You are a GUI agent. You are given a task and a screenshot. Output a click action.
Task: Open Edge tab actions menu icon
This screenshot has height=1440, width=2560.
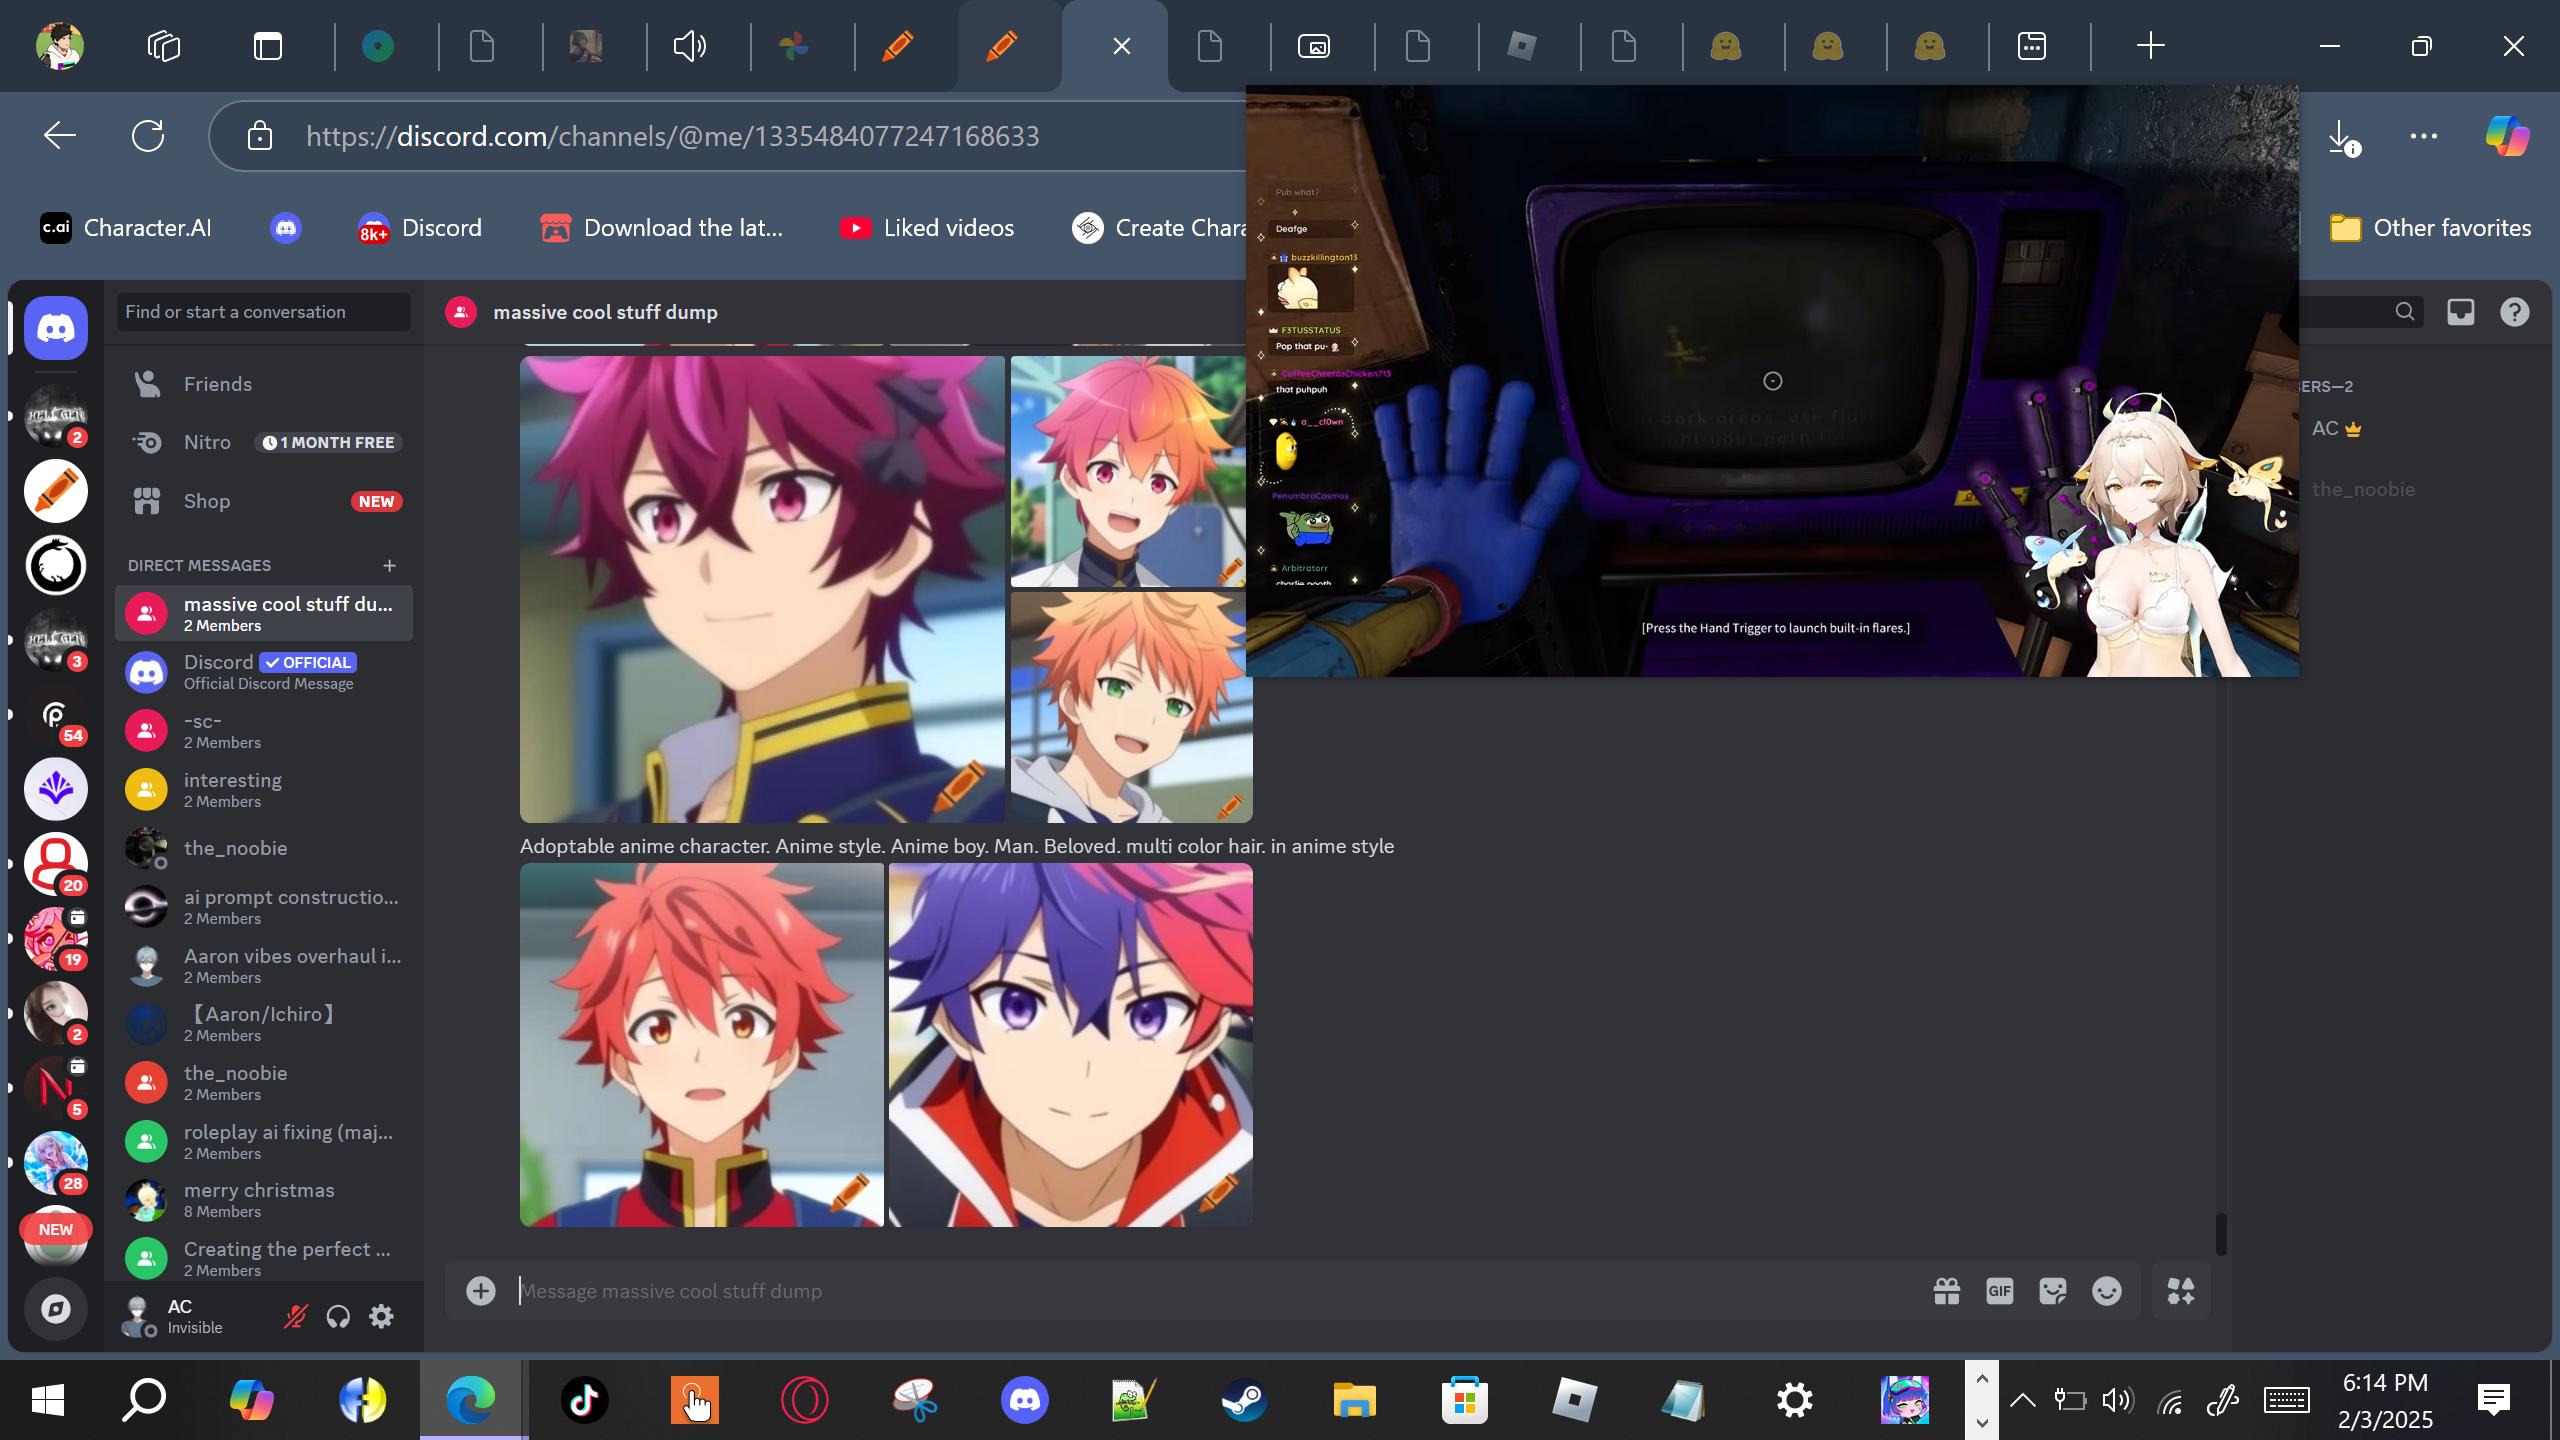268,46
